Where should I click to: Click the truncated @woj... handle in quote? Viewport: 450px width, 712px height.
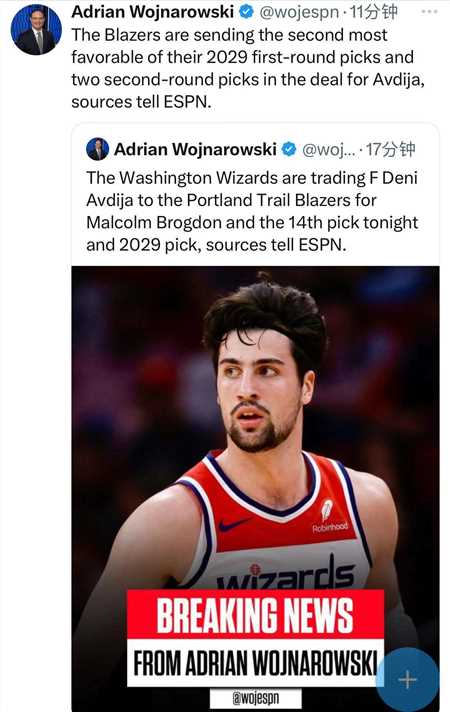329,149
